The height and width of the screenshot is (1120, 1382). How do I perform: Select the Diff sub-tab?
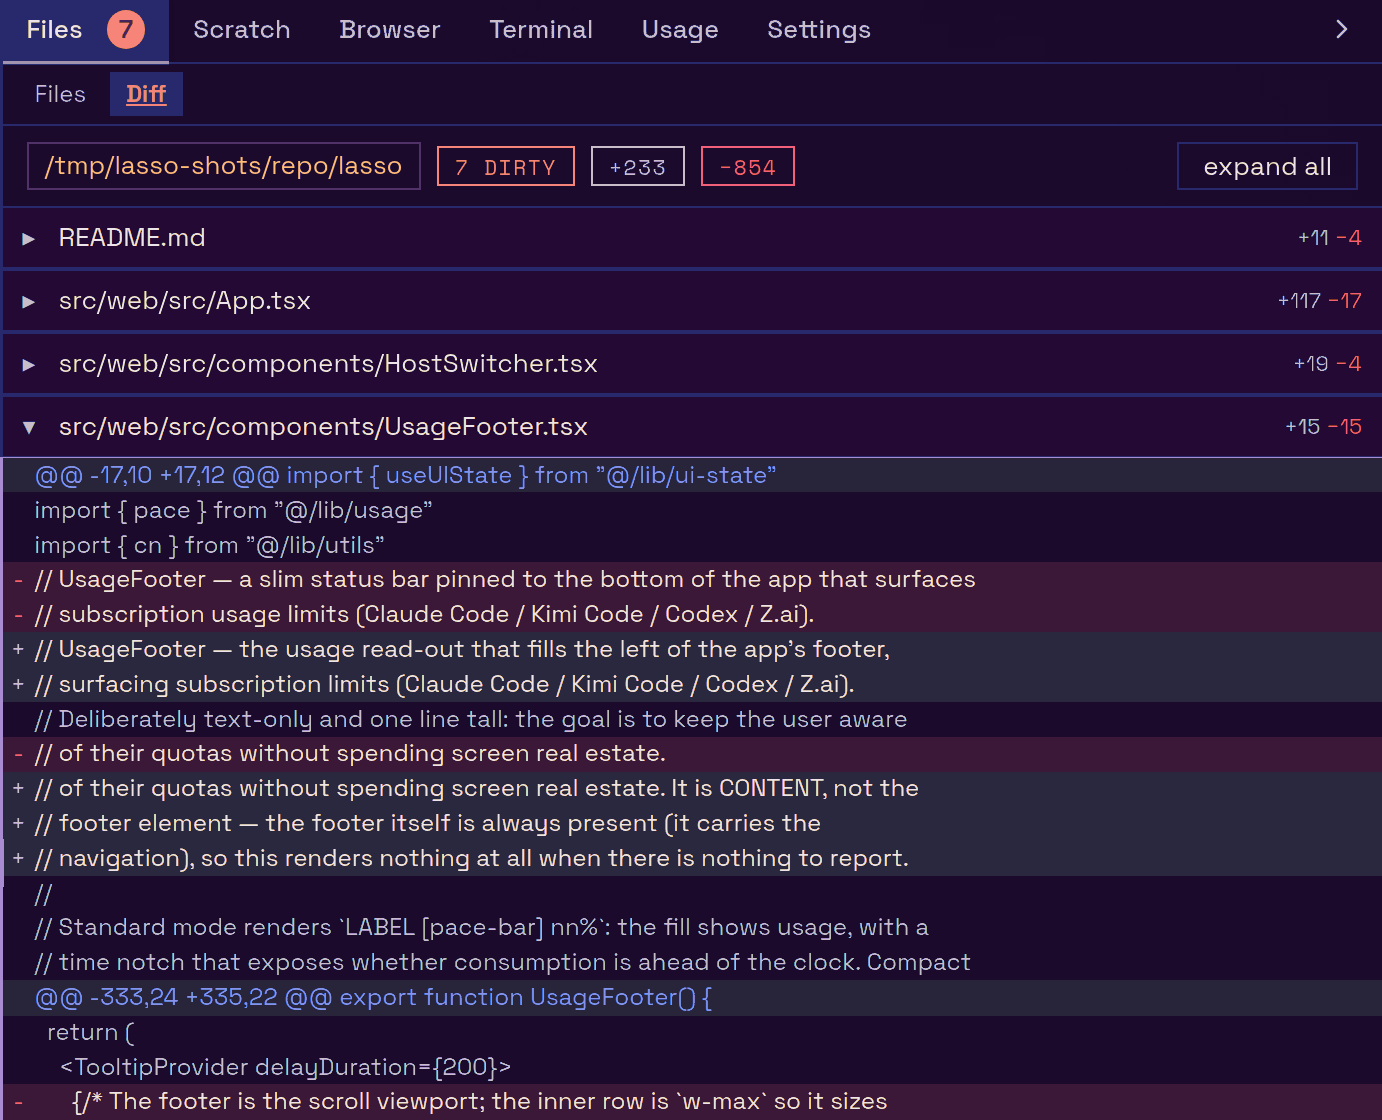[146, 94]
